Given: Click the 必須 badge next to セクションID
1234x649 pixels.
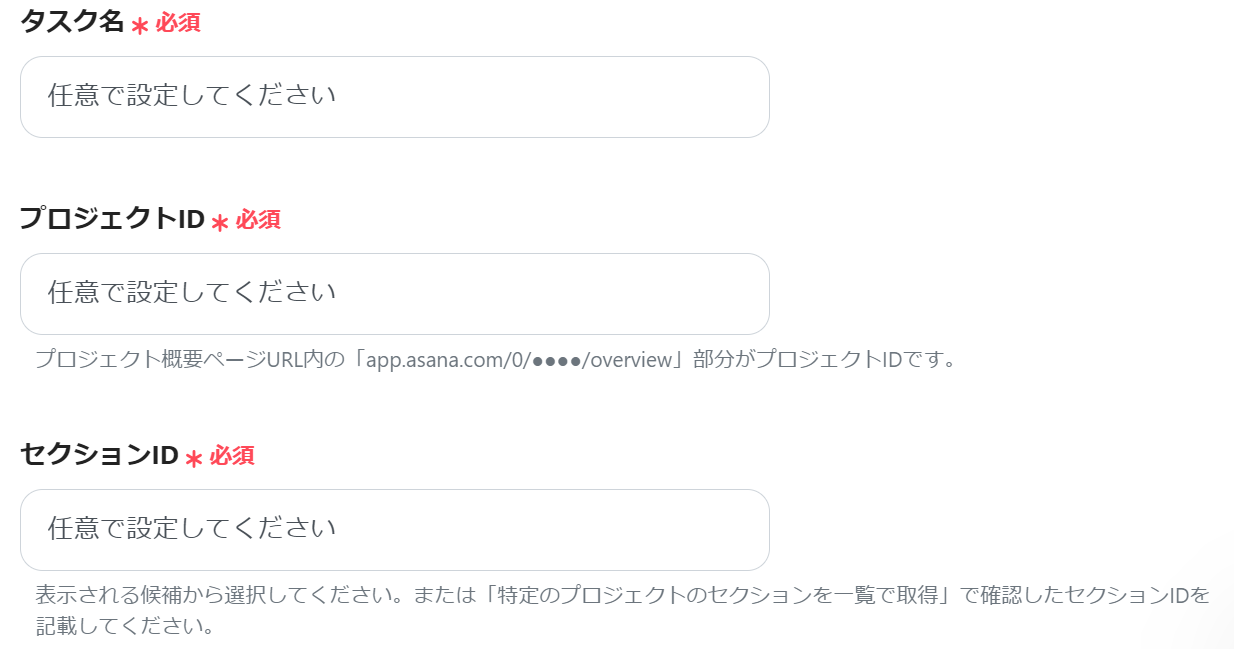Looking at the screenshot, I should pos(232,455).
